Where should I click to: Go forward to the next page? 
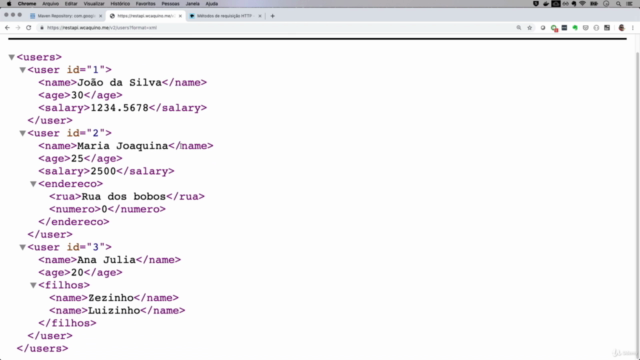pos(18,28)
